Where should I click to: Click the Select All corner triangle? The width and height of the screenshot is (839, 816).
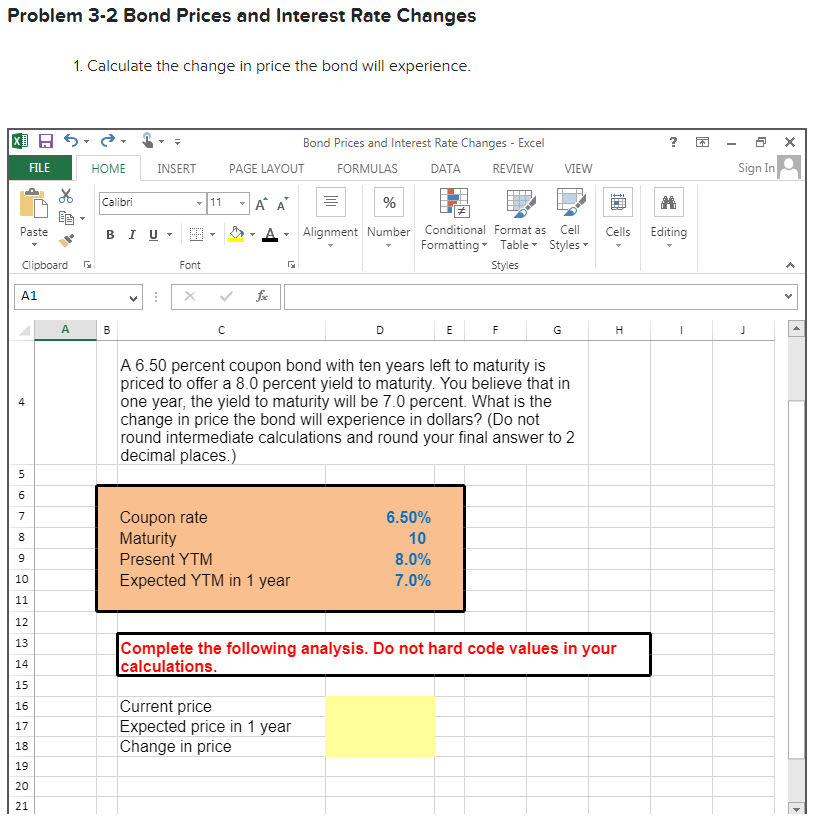(24, 330)
